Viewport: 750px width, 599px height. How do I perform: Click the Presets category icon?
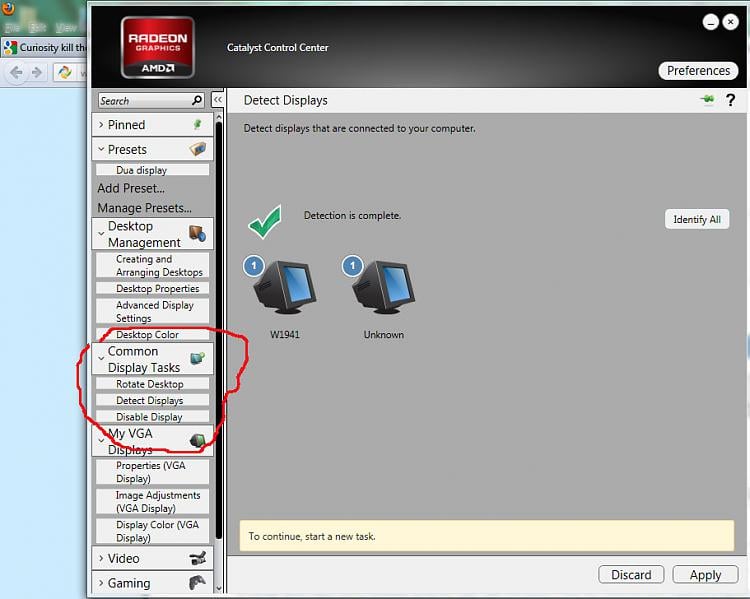coord(198,149)
